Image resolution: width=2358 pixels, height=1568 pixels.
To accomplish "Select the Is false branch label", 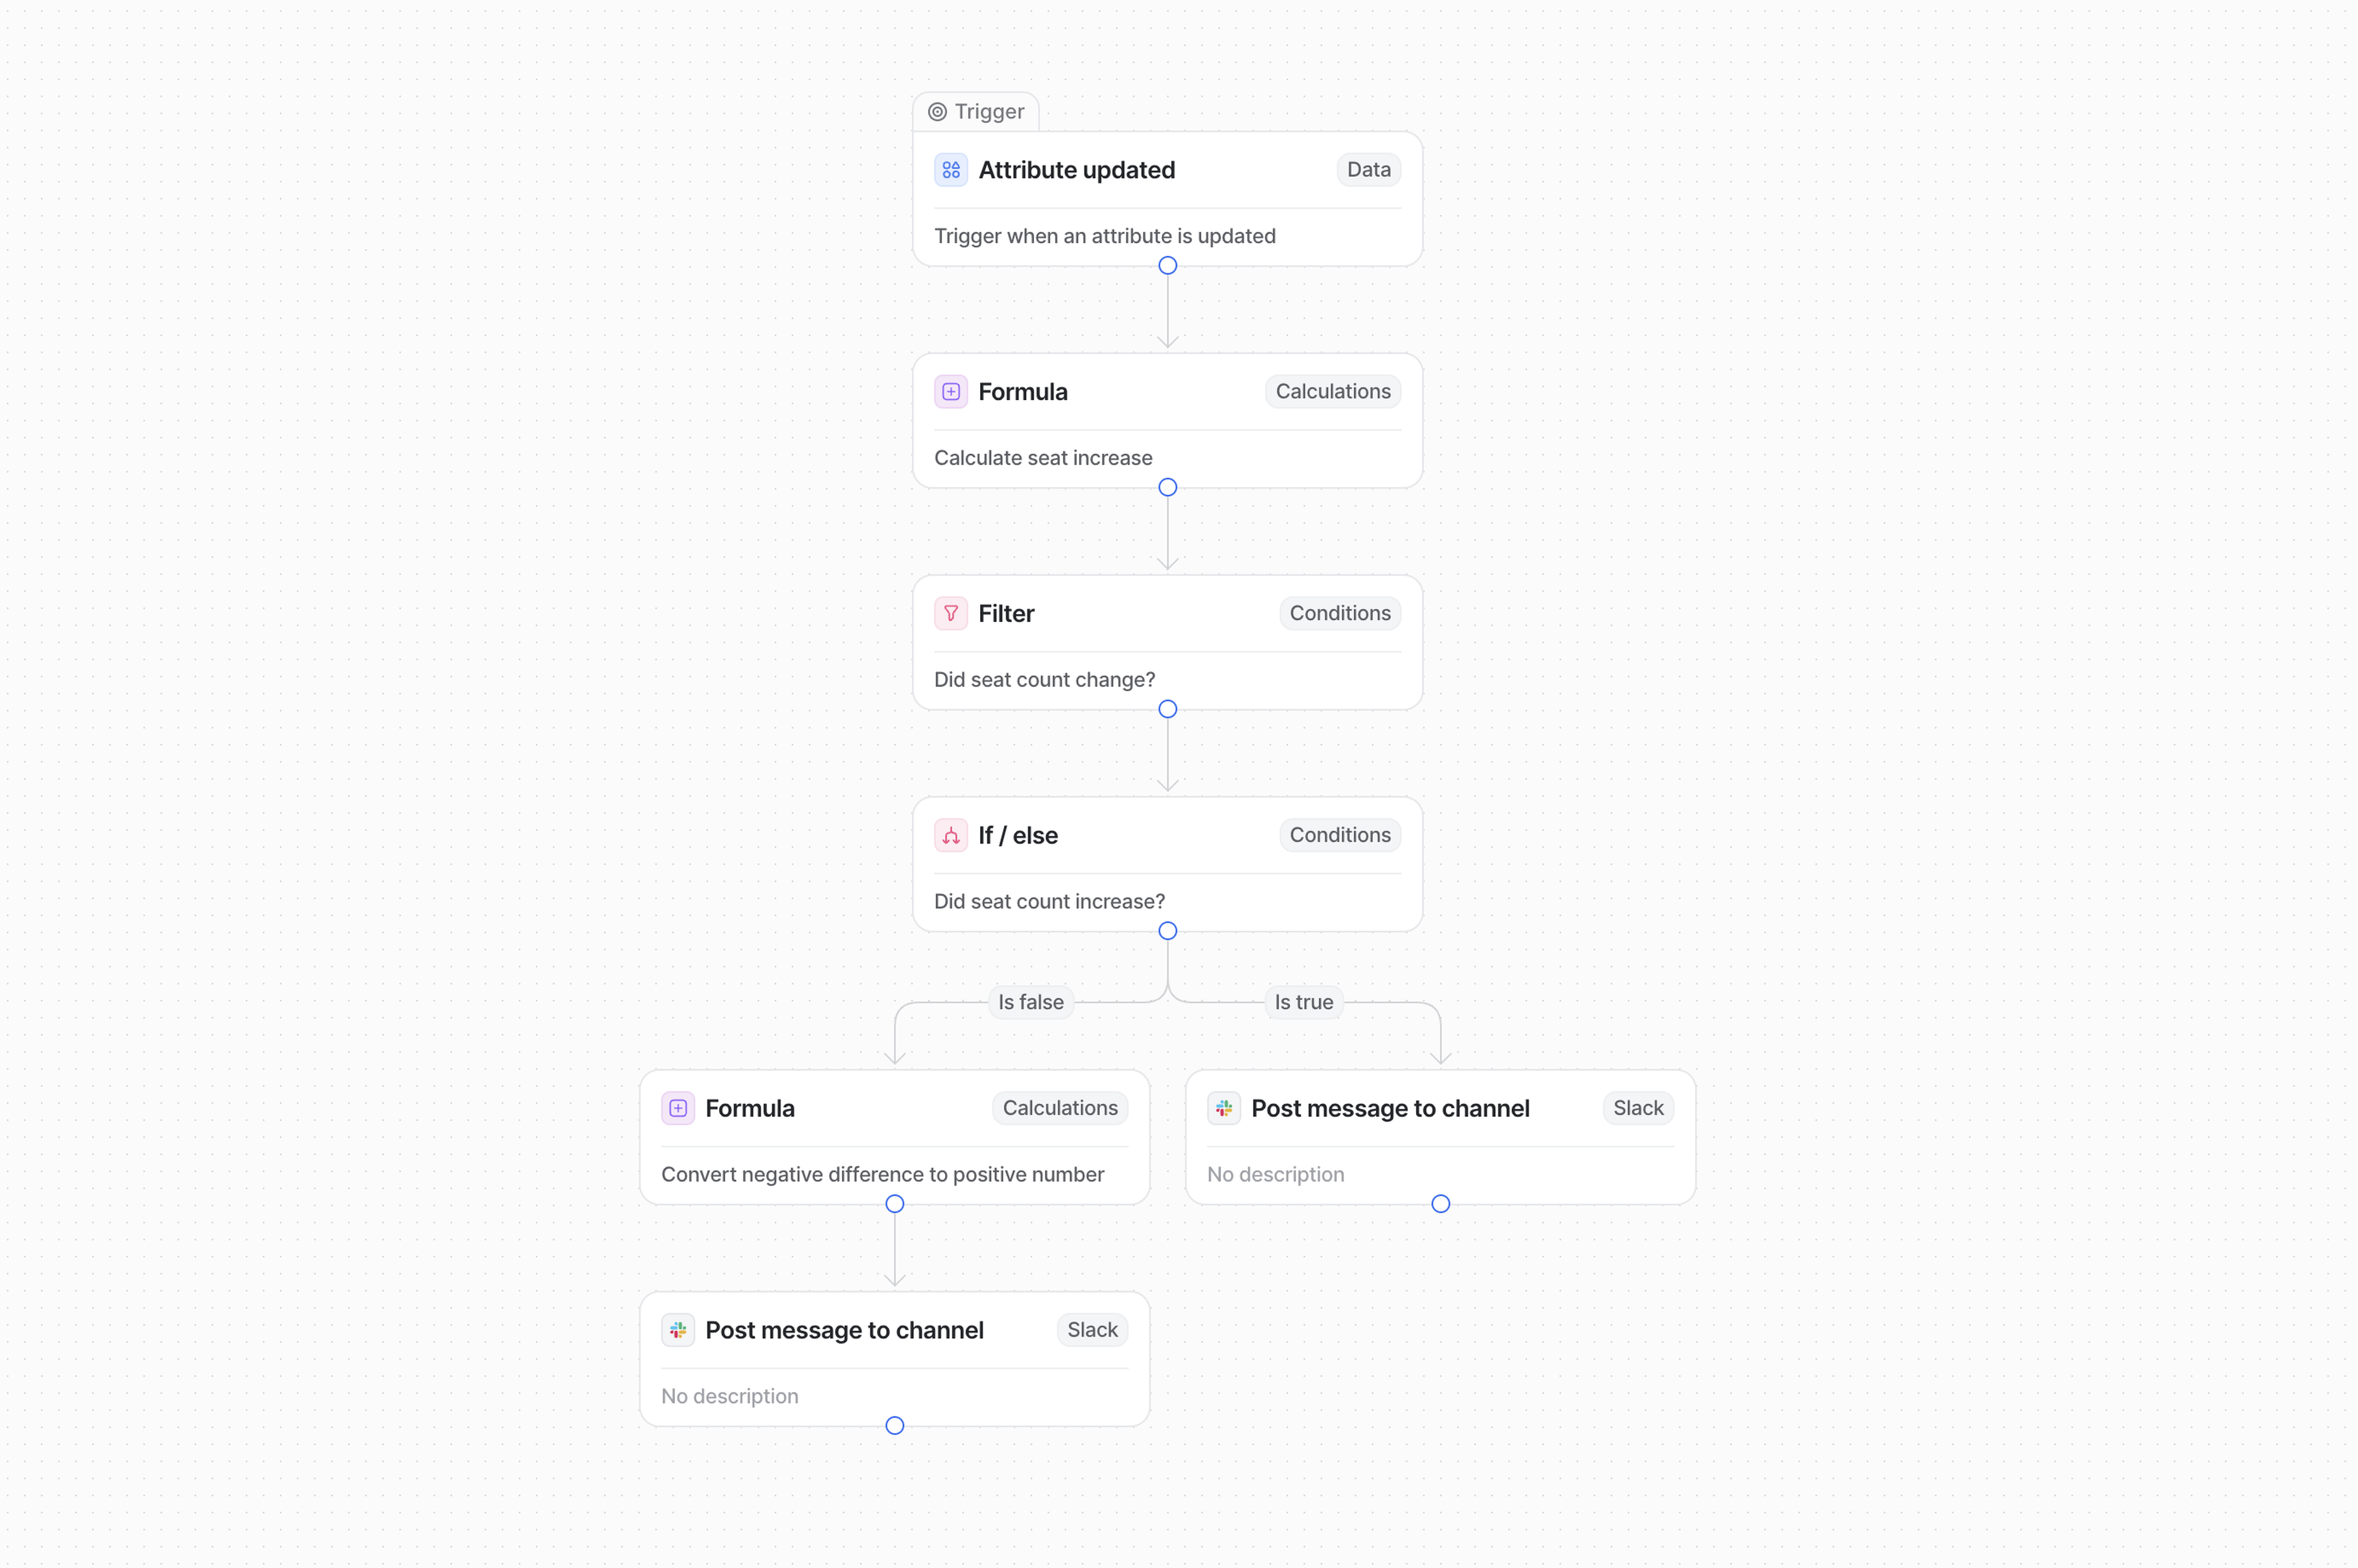I will pyautogui.click(x=1030, y=1002).
